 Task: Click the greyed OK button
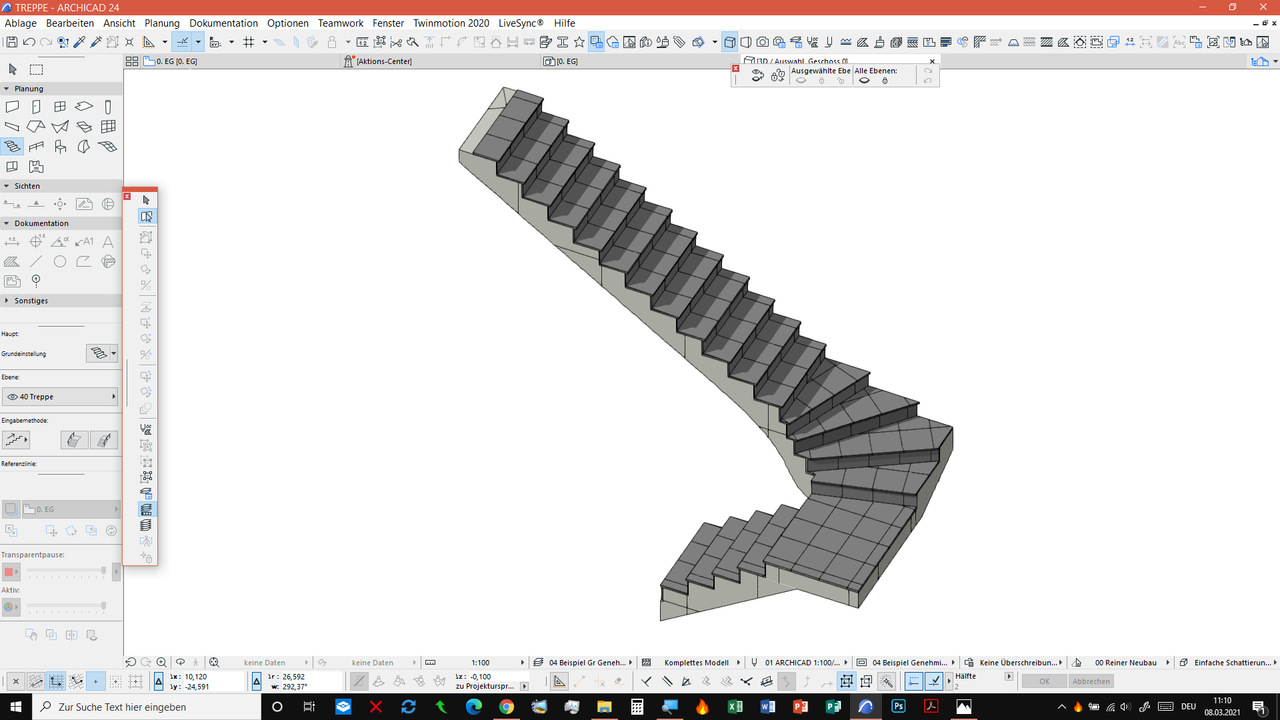pyautogui.click(x=1044, y=681)
